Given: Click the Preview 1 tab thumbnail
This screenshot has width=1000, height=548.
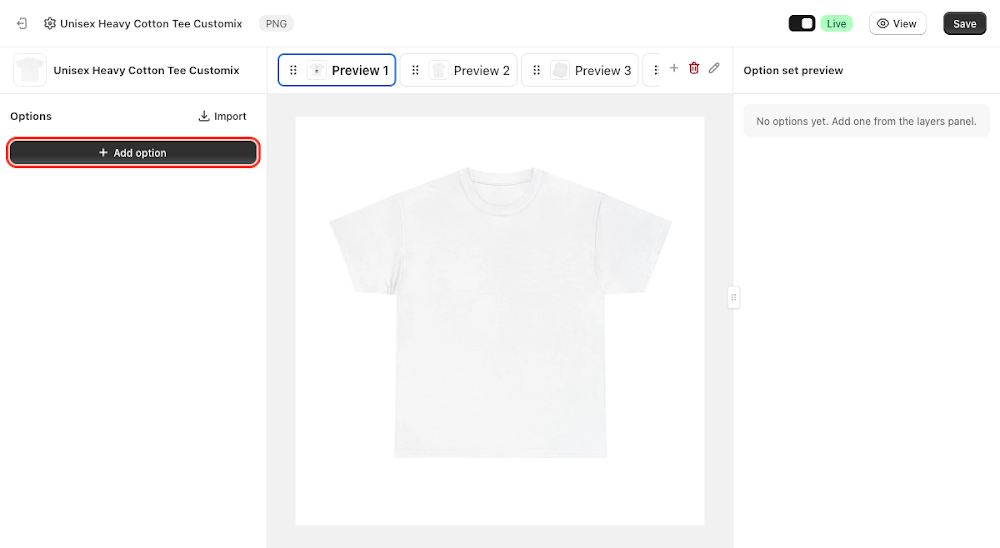Looking at the screenshot, I should pyautogui.click(x=316, y=70).
